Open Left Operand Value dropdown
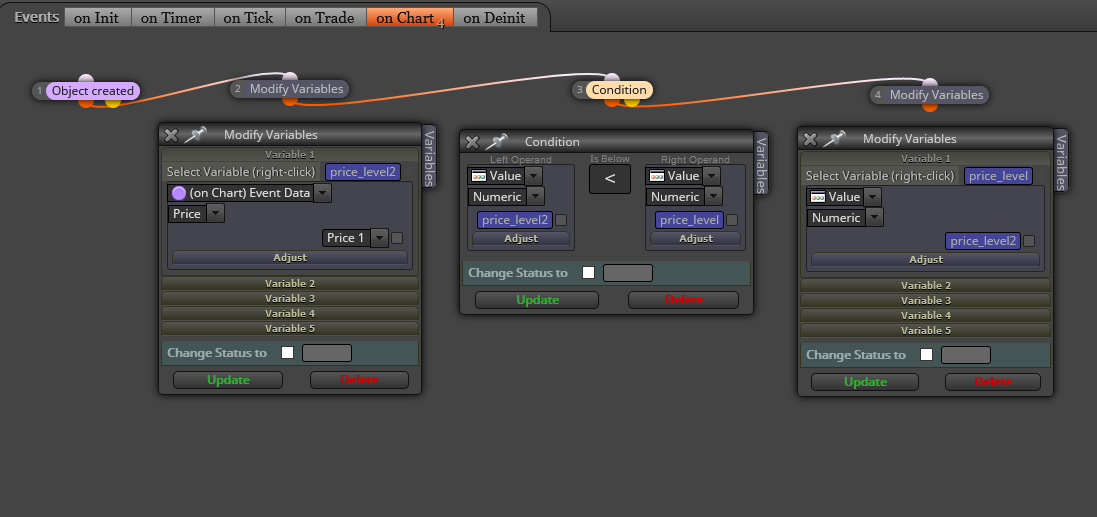1097x517 pixels. pyautogui.click(x=533, y=176)
